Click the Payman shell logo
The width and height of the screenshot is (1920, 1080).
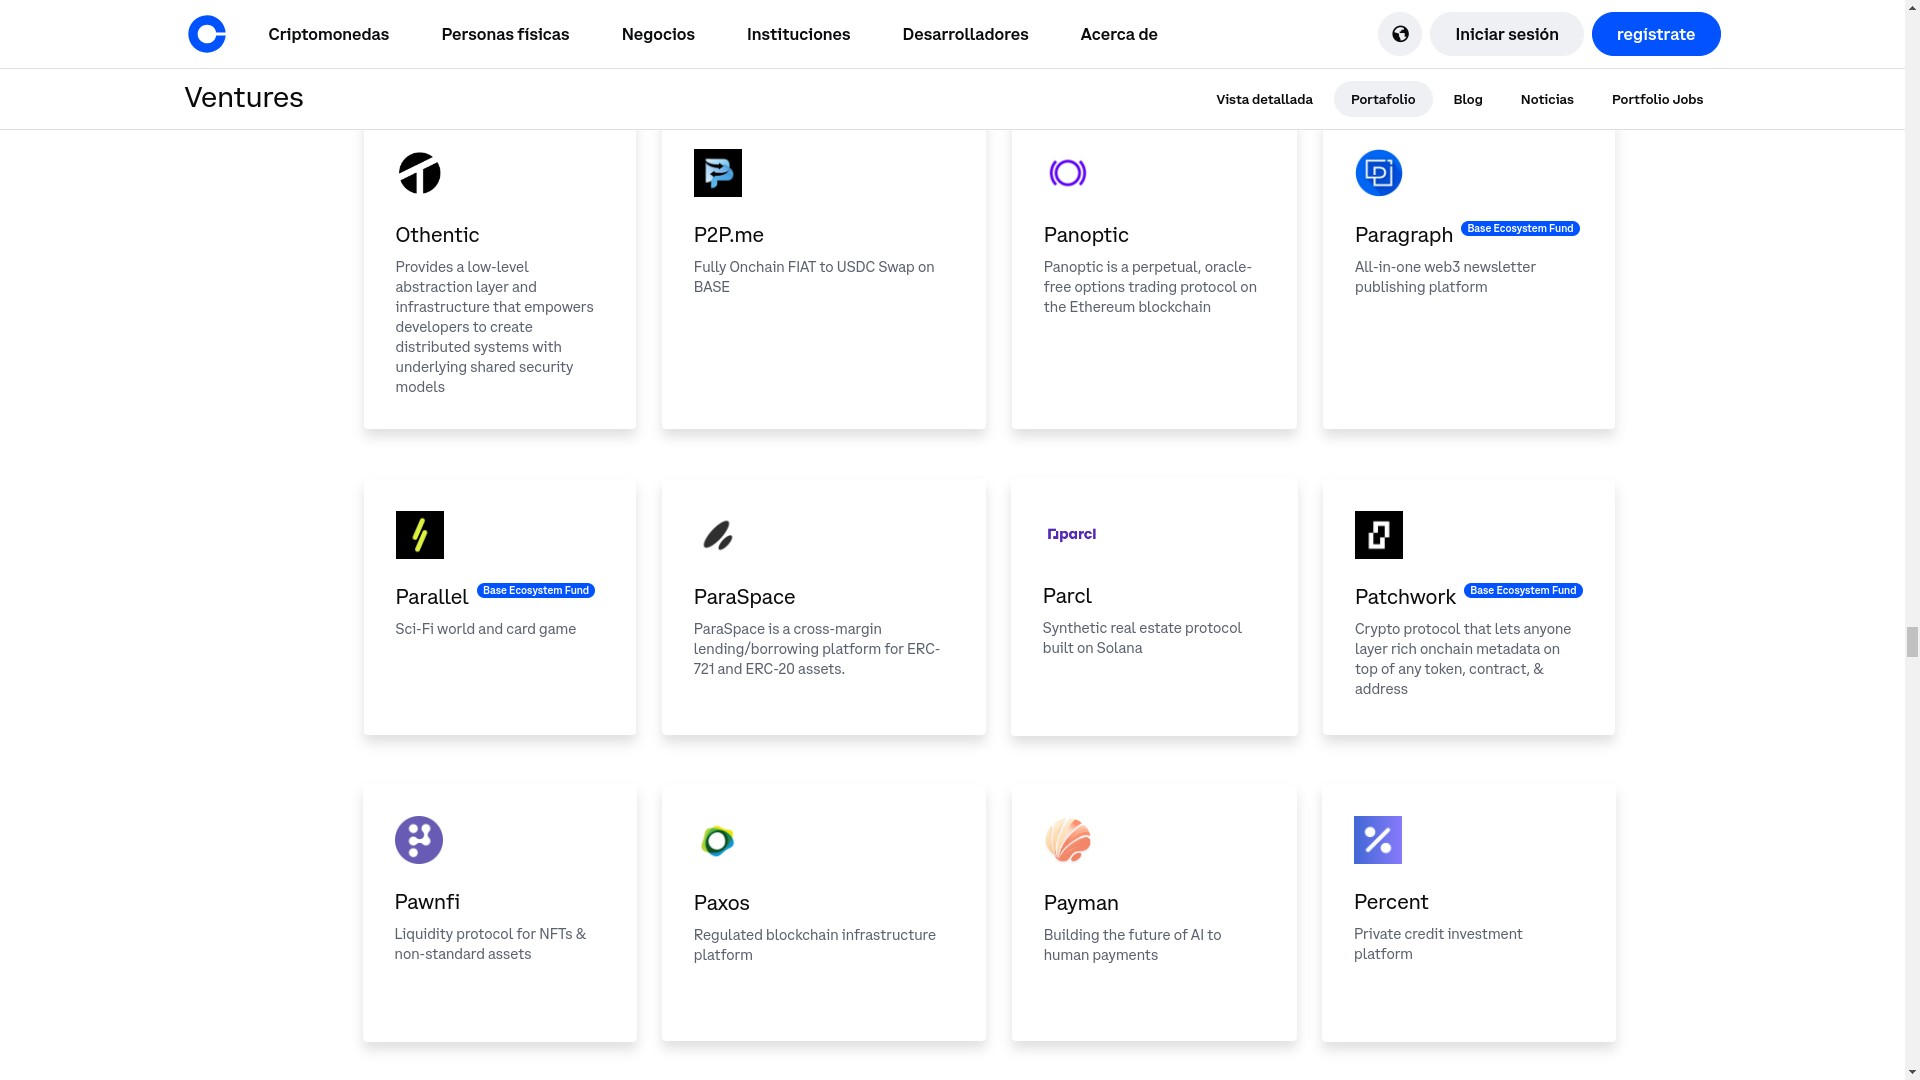pos(1068,840)
